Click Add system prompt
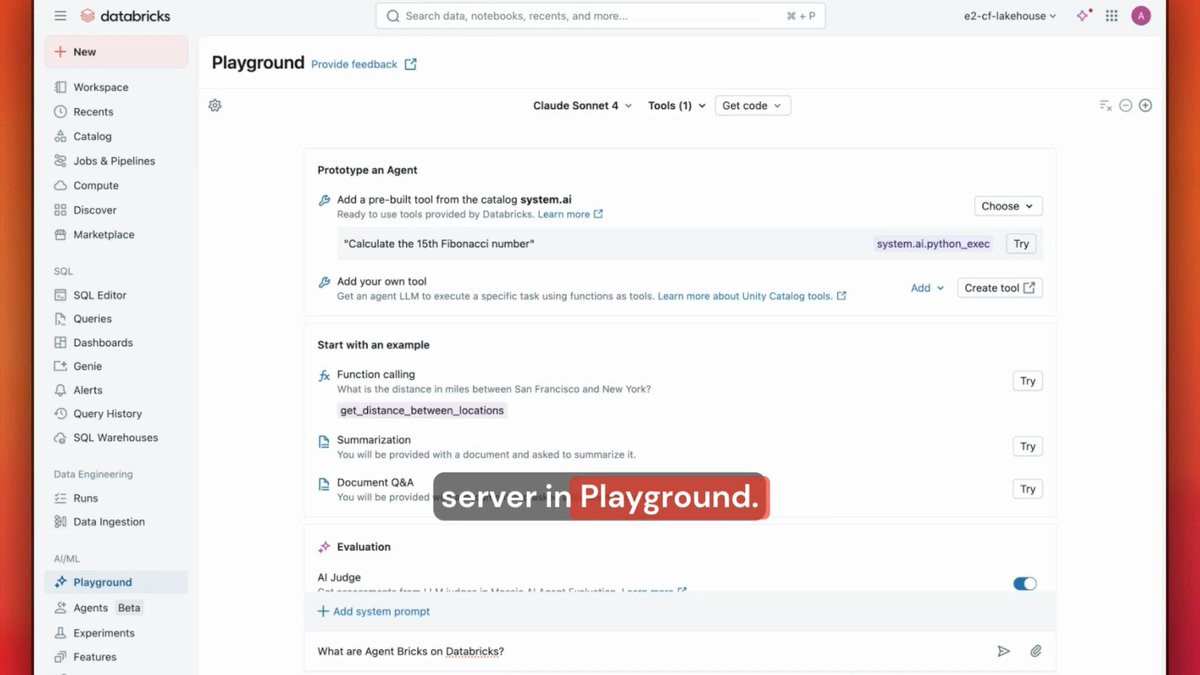Image resolution: width=1200 pixels, height=675 pixels. tap(374, 611)
